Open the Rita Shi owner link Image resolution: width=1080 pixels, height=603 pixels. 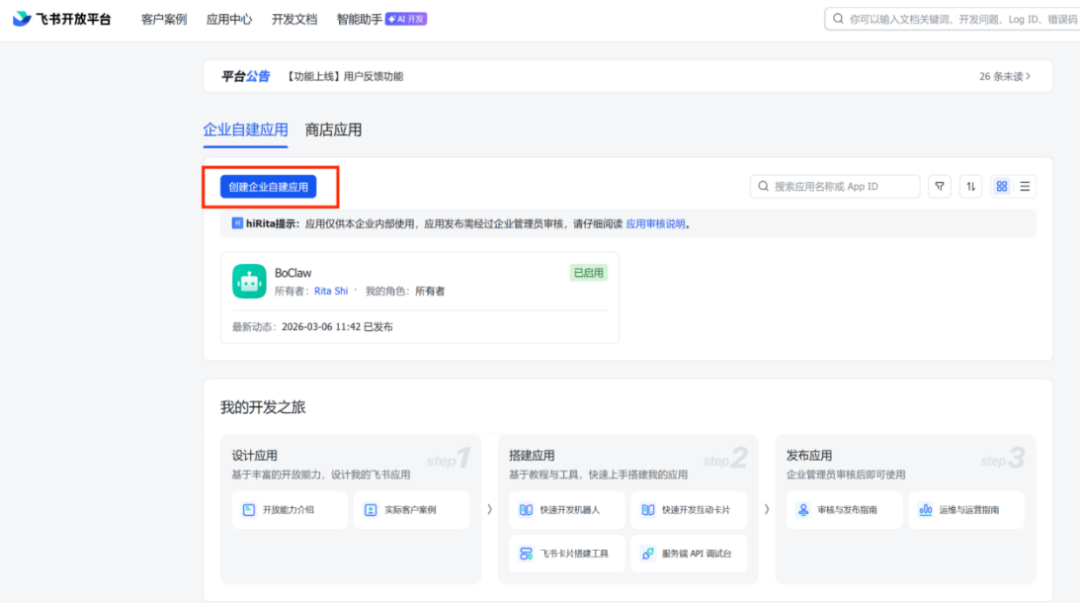331,291
